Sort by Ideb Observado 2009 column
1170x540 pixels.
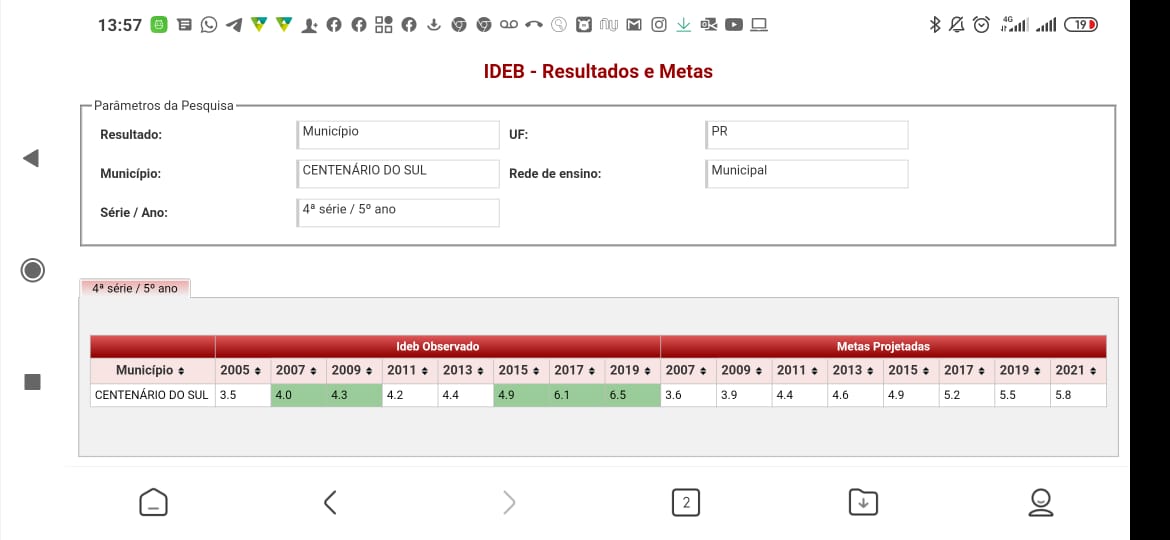point(354,370)
